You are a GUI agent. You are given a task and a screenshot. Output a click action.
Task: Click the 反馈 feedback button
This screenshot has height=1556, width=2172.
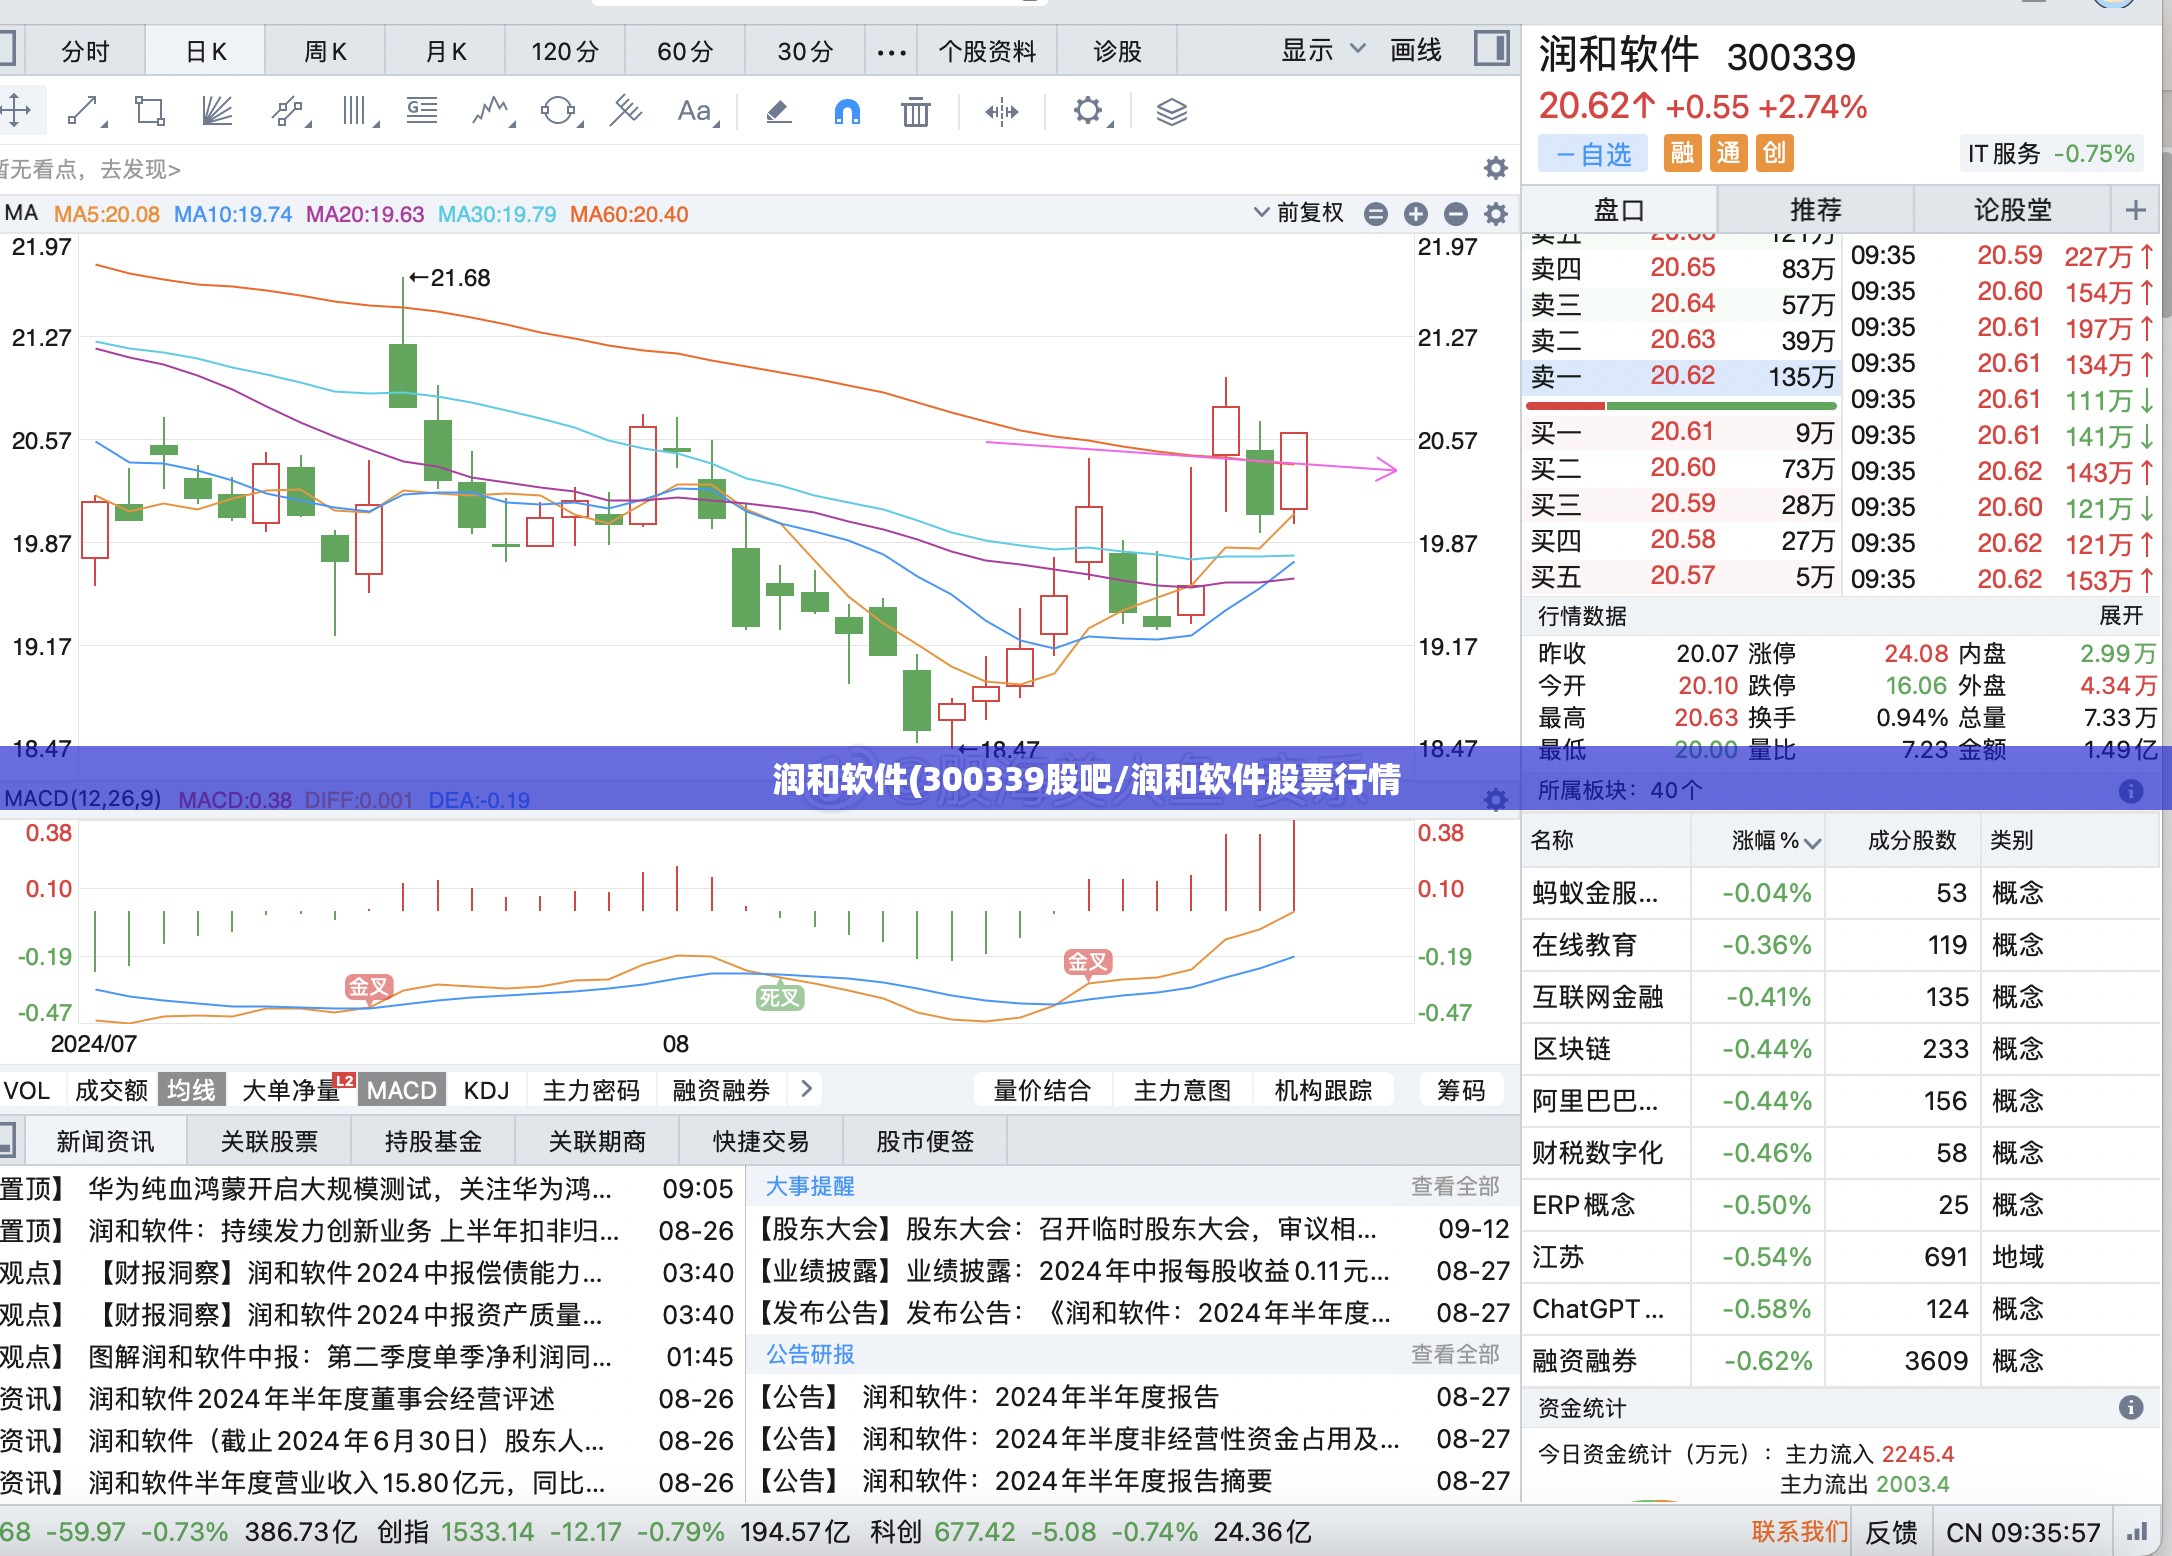click(1892, 1532)
